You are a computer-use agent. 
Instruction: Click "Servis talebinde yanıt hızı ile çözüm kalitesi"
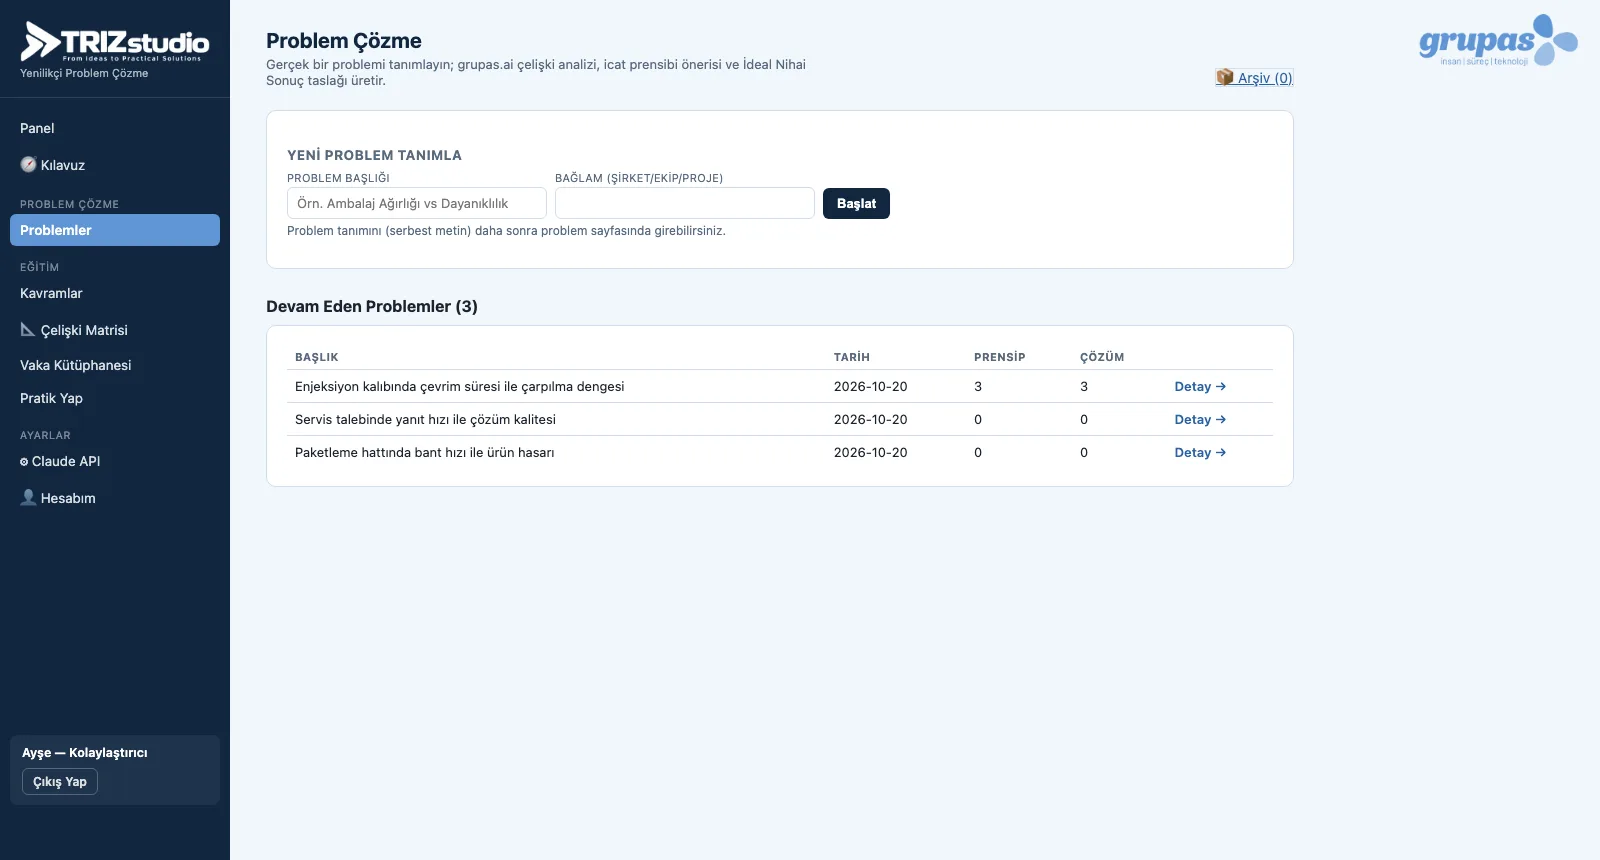pos(425,419)
